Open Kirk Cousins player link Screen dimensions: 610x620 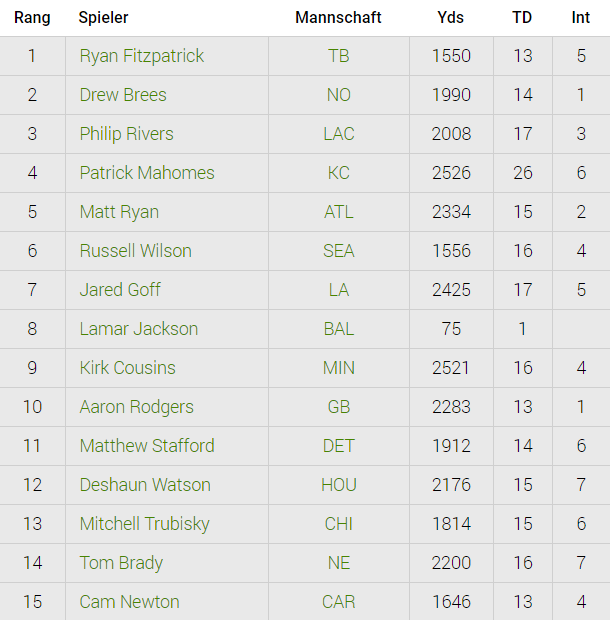coord(127,368)
